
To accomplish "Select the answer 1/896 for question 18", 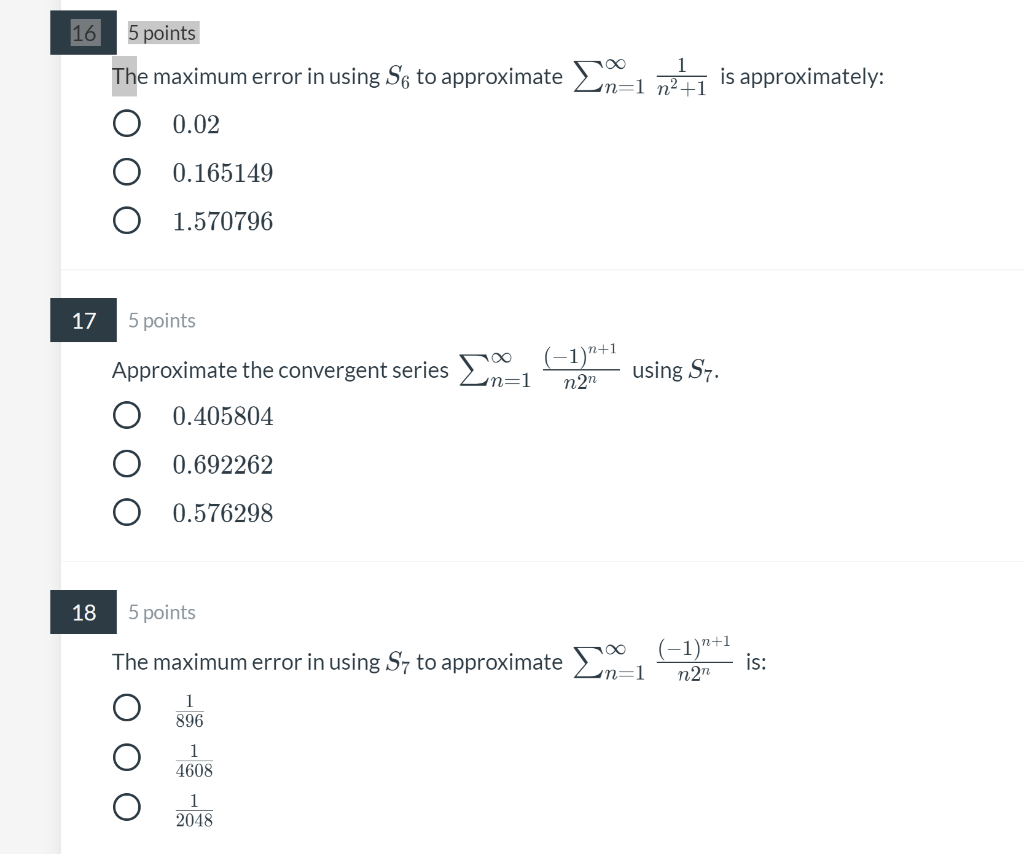I will pyautogui.click(x=127, y=707).
